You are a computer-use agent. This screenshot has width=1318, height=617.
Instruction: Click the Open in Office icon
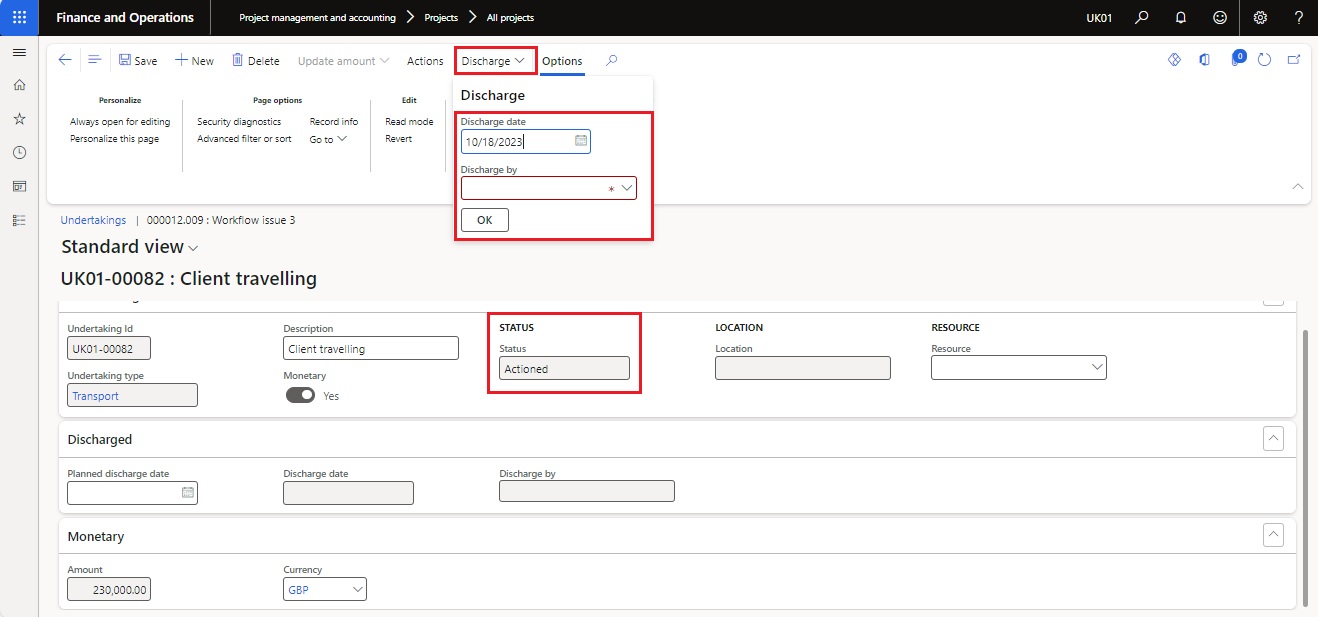pos(1205,60)
